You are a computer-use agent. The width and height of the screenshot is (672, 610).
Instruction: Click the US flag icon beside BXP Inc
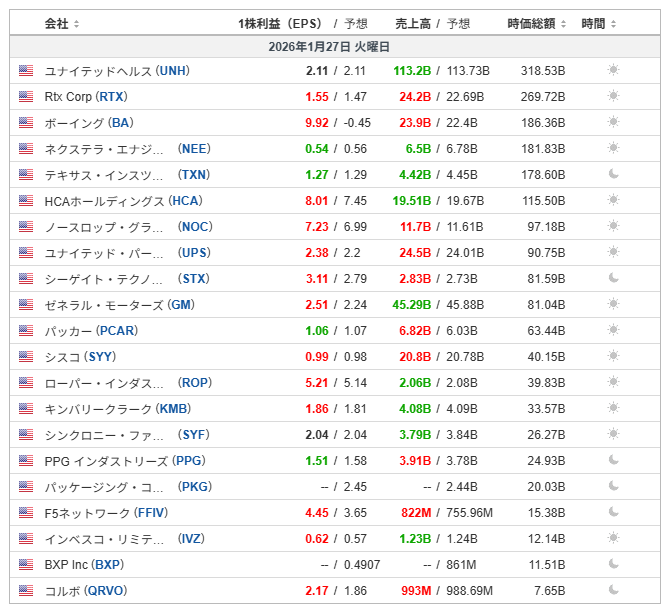click(26, 565)
